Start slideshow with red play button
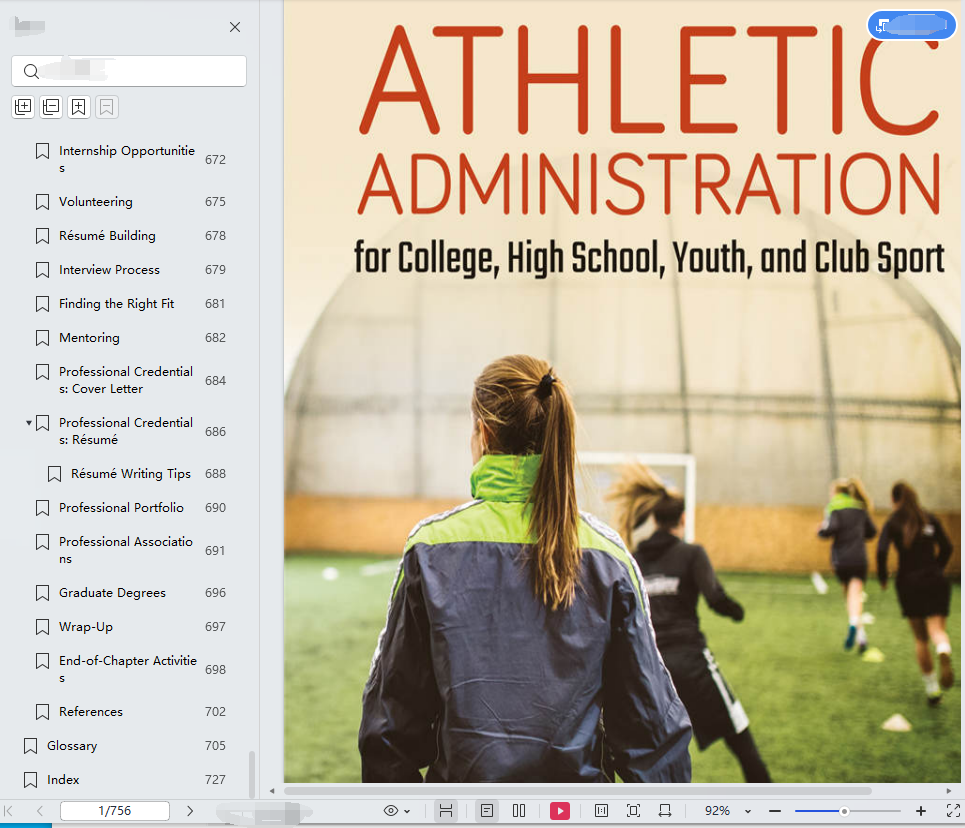965x828 pixels. coord(559,811)
